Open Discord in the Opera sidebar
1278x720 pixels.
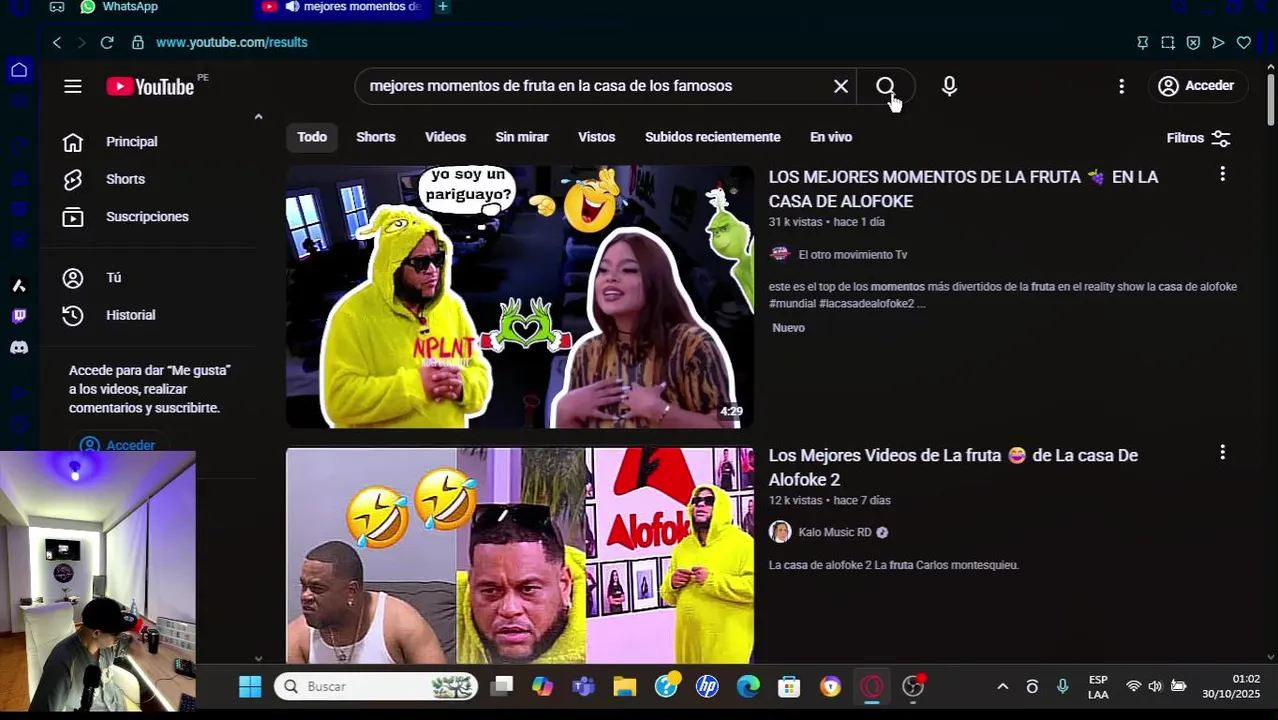pyautogui.click(x=19, y=347)
